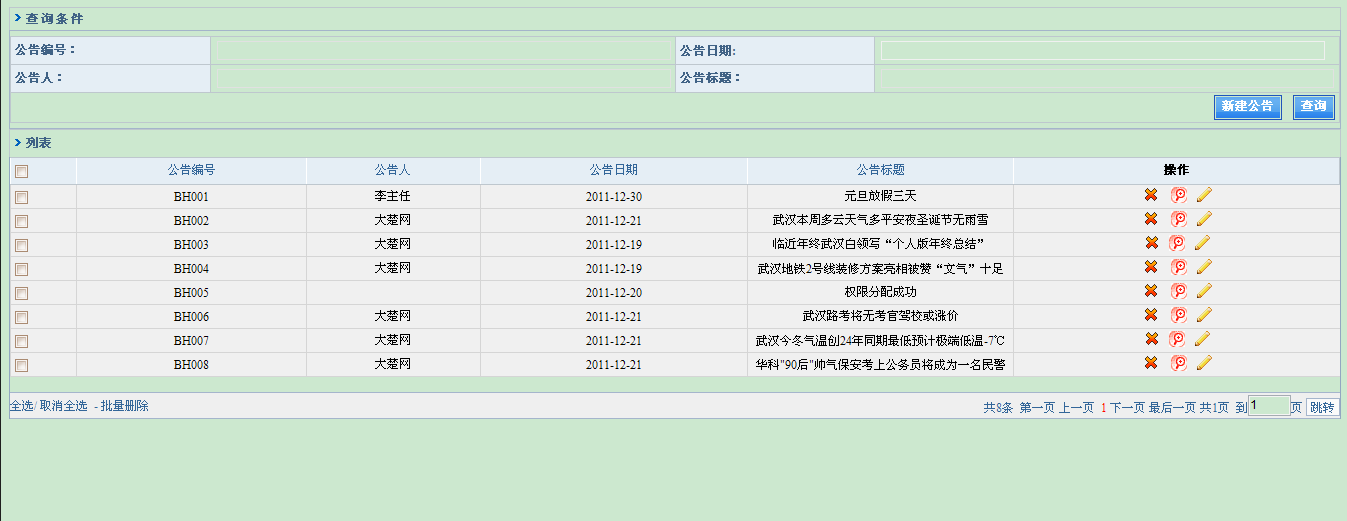Edit announcement BH004
Image resolution: width=1347 pixels, height=521 pixels.
pyautogui.click(x=1203, y=267)
